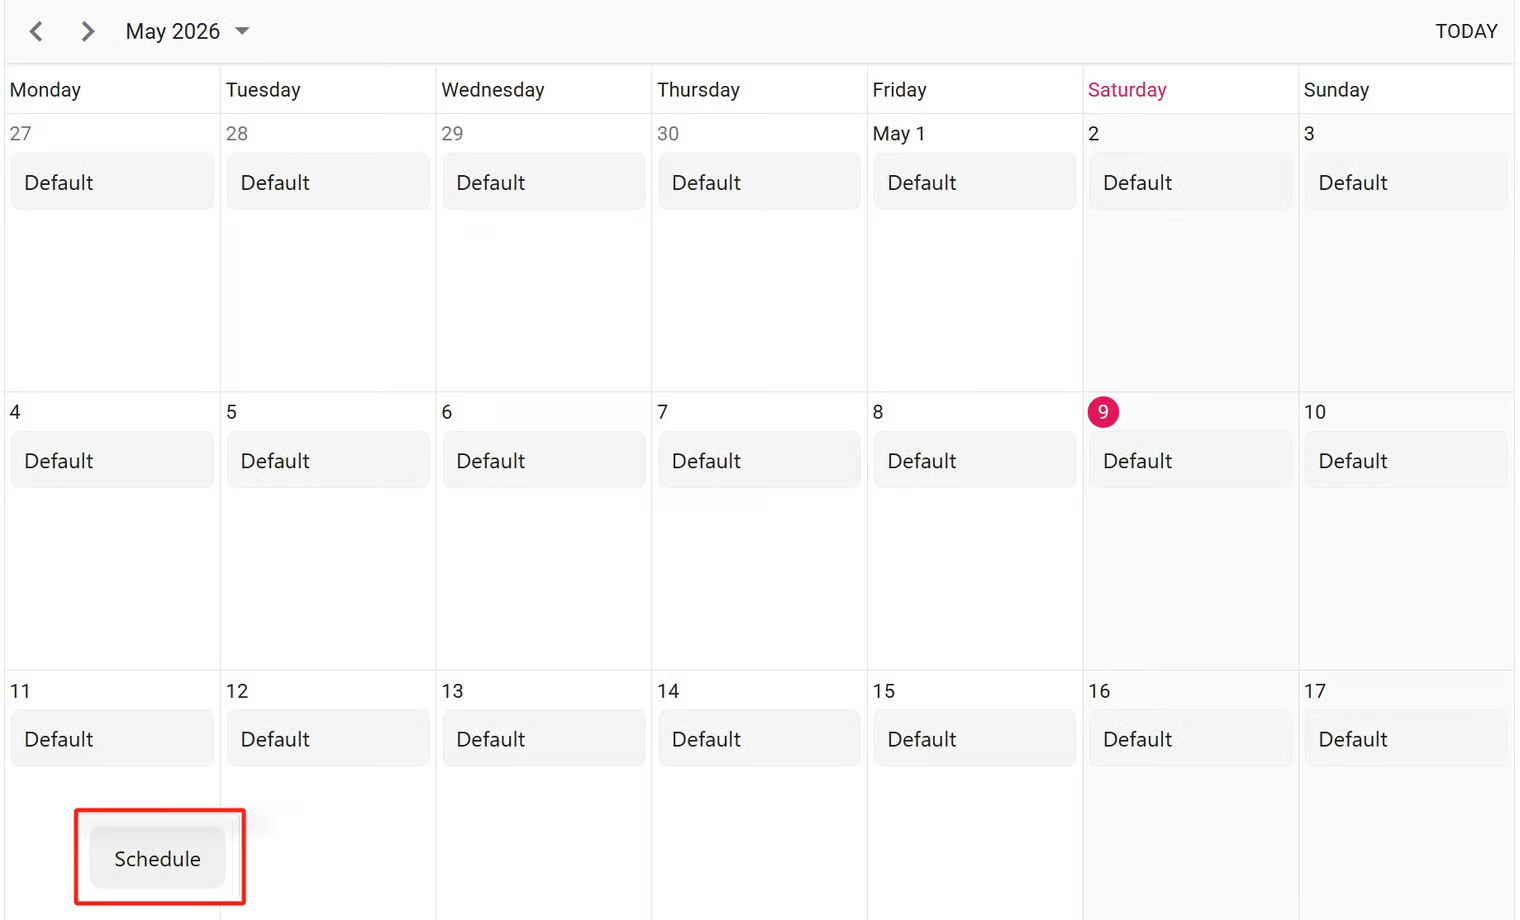Open the May 2026 month dropdown arrow

(x=242, y=31)
